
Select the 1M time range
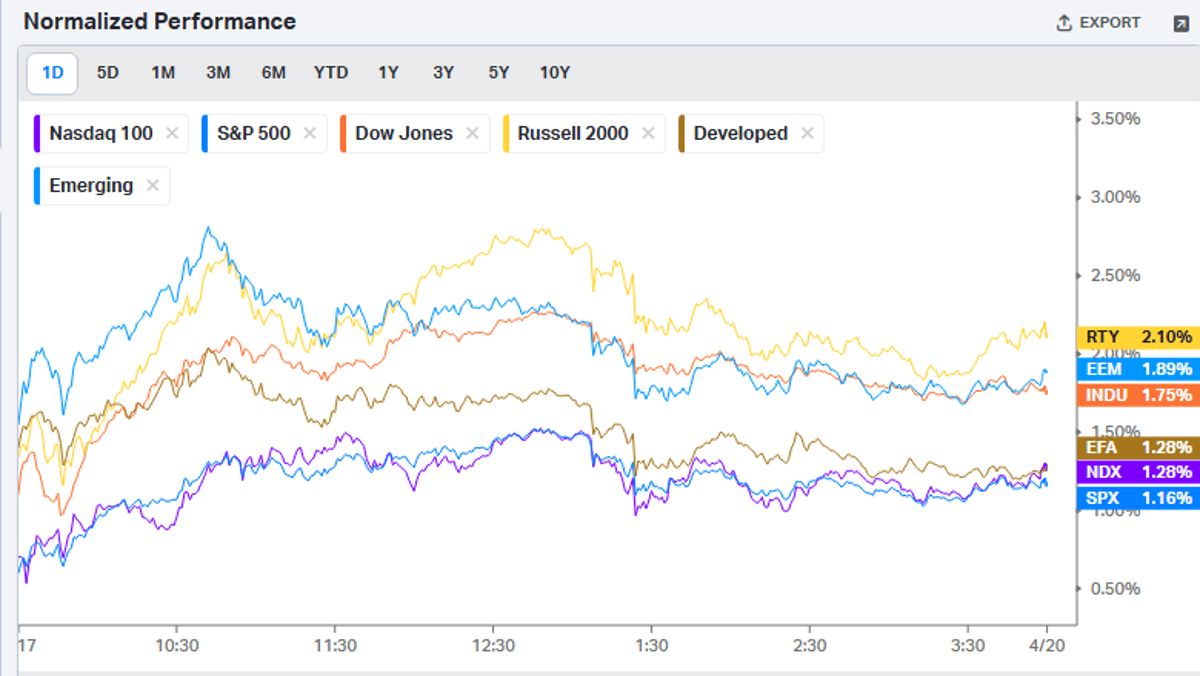[x=162, y=72]
